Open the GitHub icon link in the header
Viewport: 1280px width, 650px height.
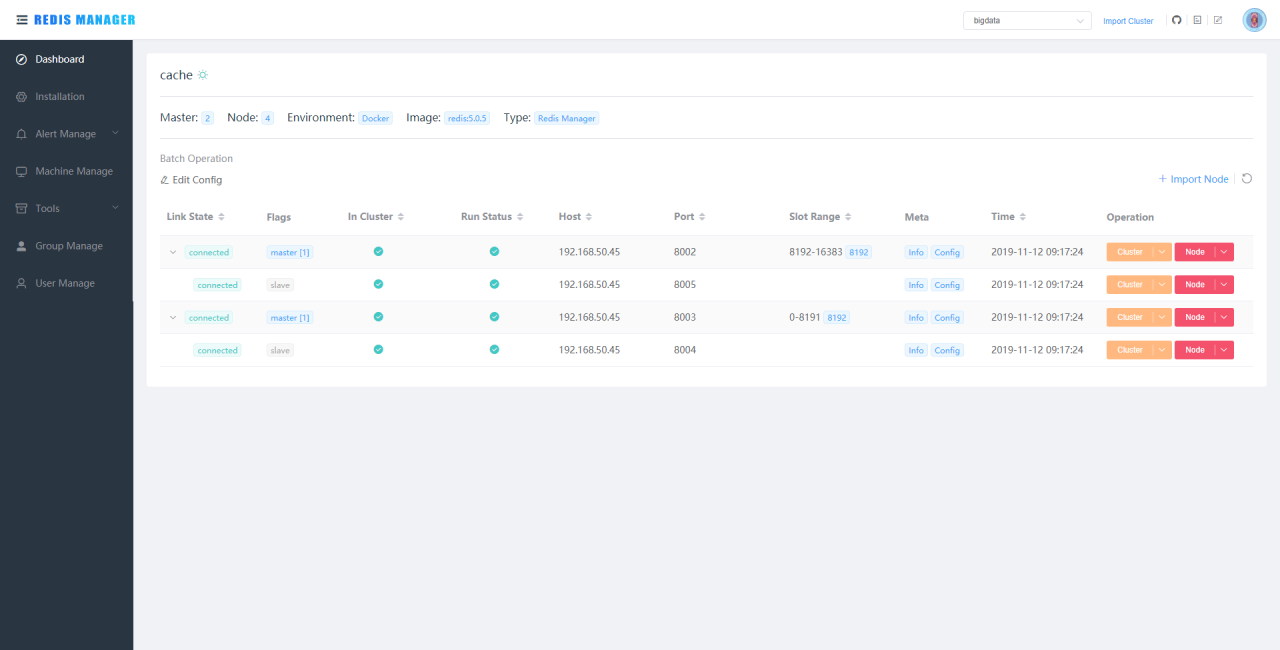click(x=1177, y=20)
